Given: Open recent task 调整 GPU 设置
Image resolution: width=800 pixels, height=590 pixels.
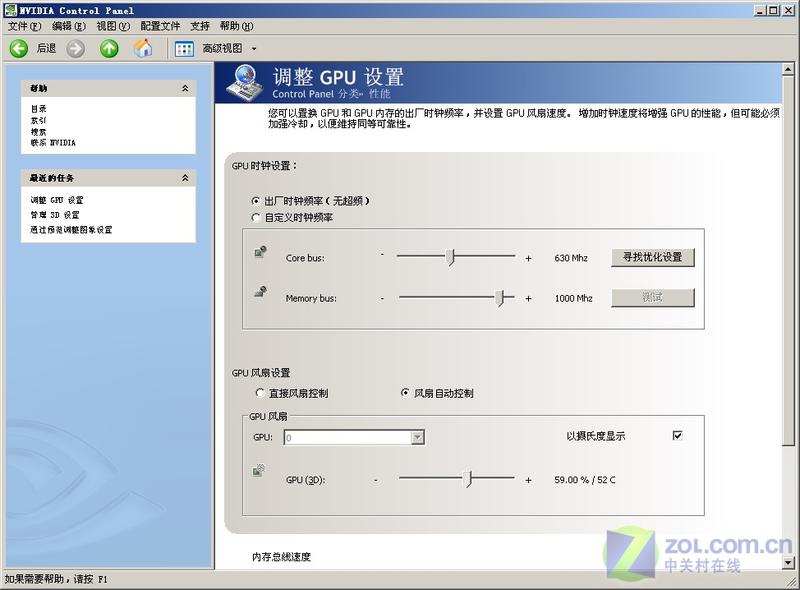Looking at the screenshot, I should coord(57,200).
